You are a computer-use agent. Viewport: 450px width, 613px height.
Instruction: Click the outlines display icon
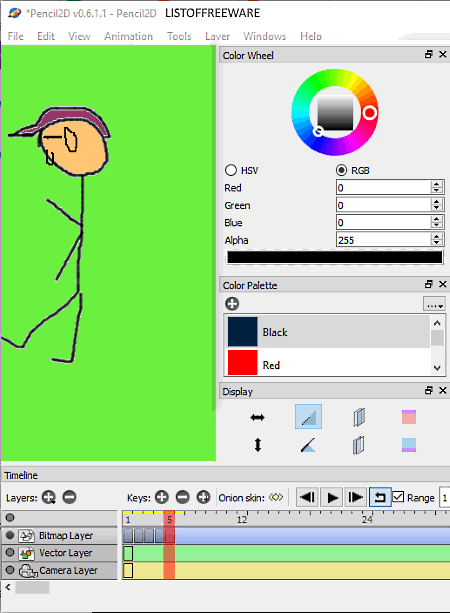[x=308, y=445]
